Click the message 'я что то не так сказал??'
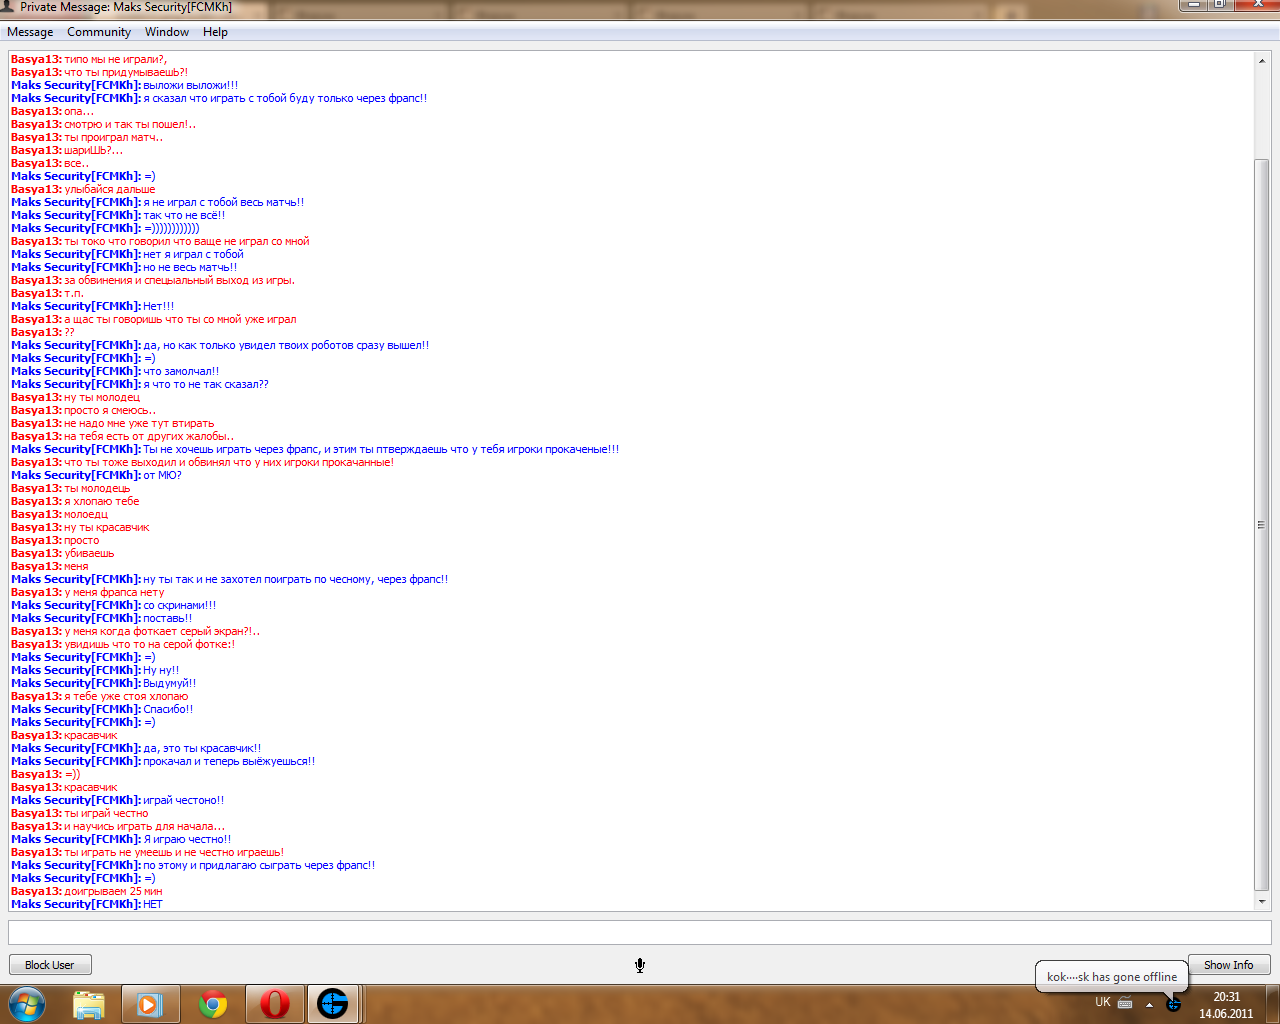This screenshot has height=1024, width=1280. coord(206,384)
